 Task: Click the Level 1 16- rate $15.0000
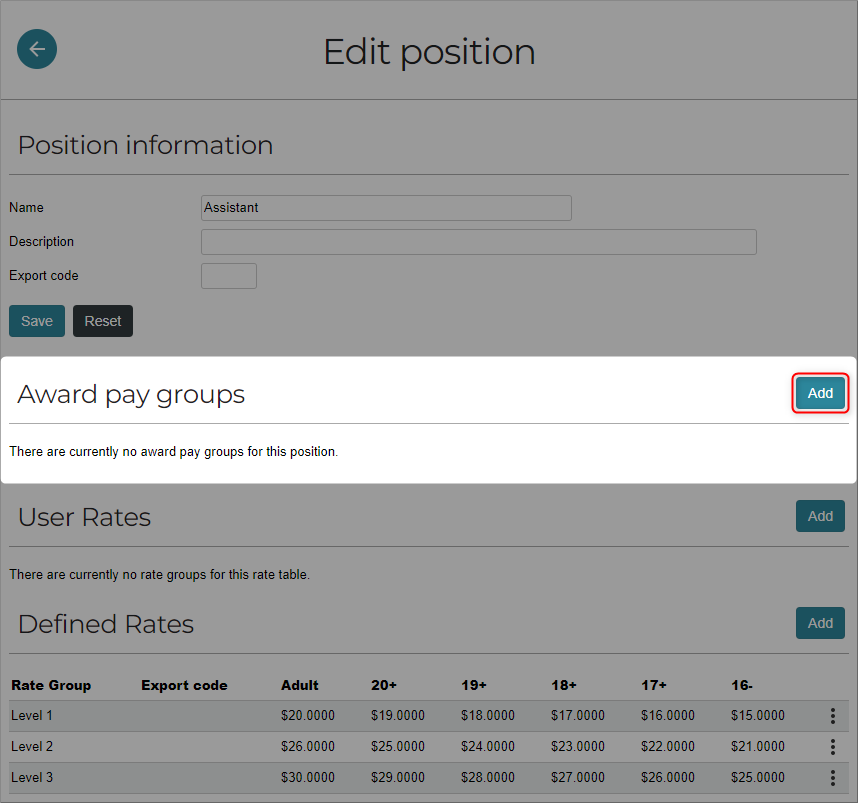(x=758, y=715)
